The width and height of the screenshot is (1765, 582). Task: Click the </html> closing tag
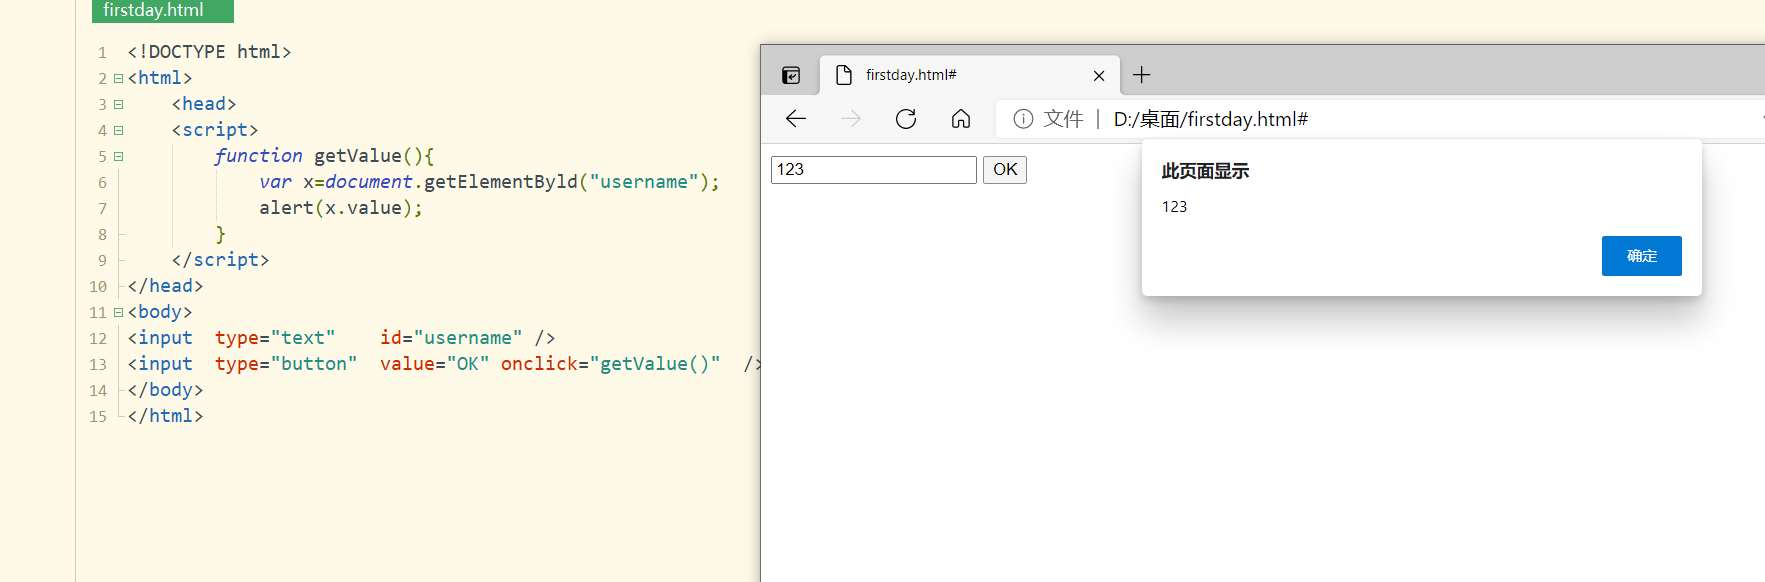click(x=165, y=416)
